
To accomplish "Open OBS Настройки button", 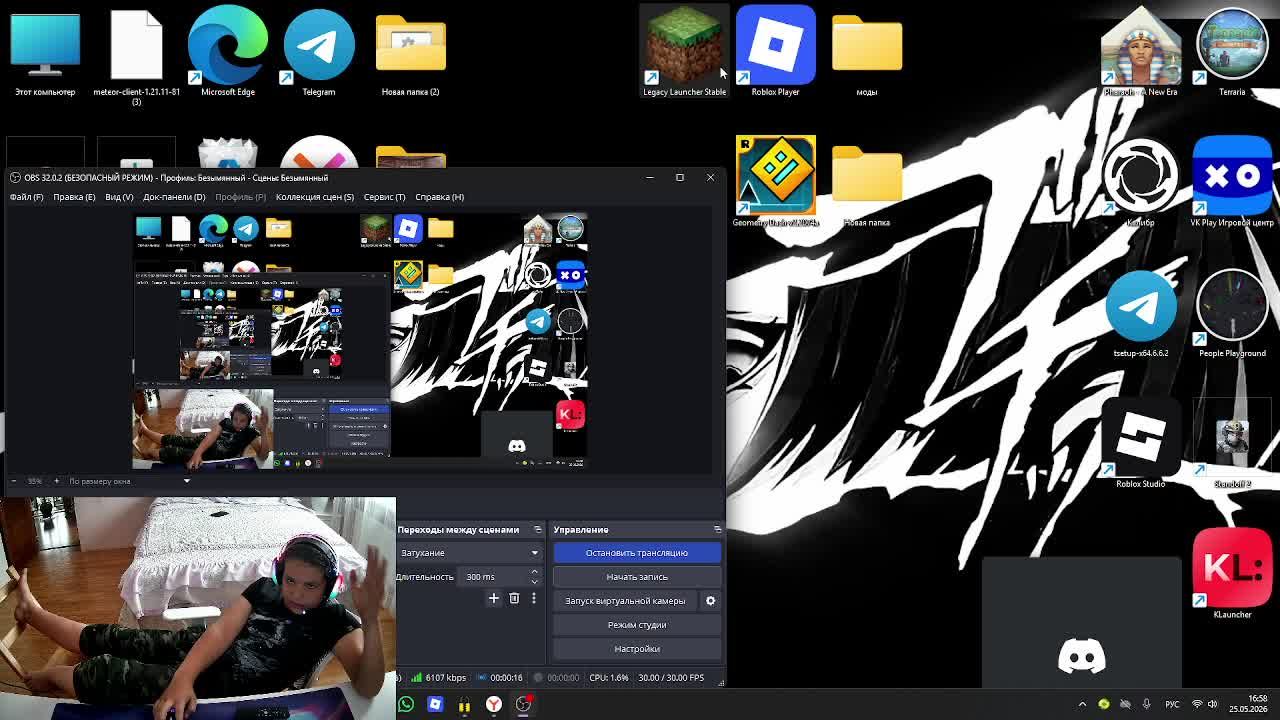I will (x=636, y=649).
